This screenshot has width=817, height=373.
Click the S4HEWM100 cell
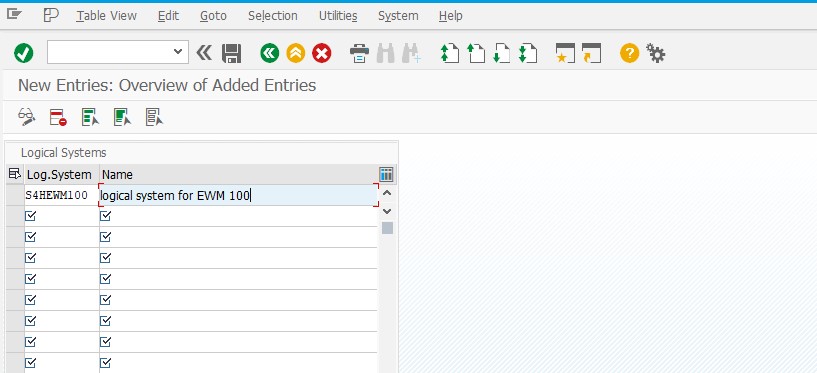point(61,195)
